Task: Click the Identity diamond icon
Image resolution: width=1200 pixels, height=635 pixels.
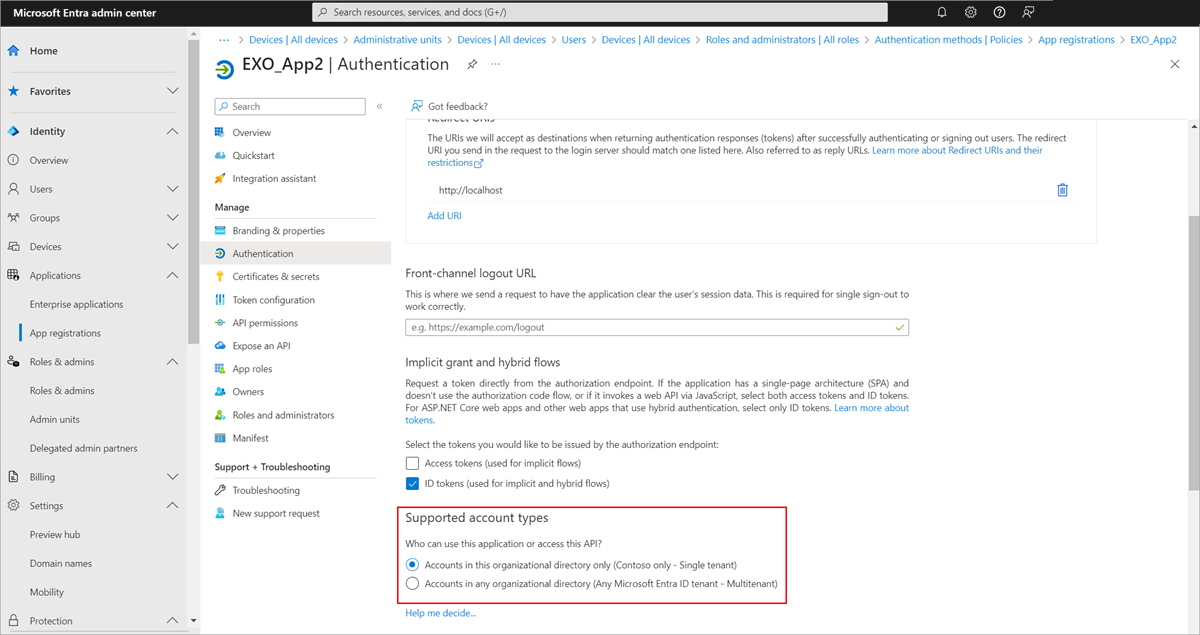Action: (14, 131)
